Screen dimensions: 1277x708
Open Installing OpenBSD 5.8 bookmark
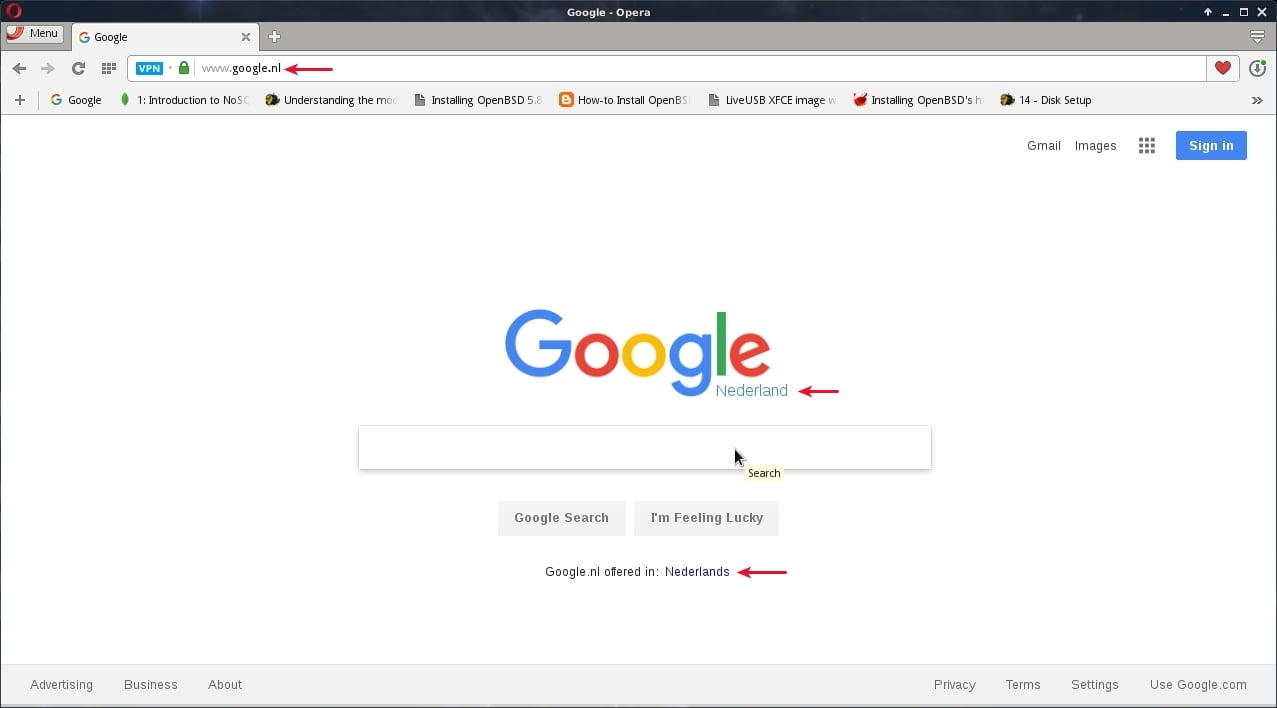pyautogui.click(x=478, y=100)
